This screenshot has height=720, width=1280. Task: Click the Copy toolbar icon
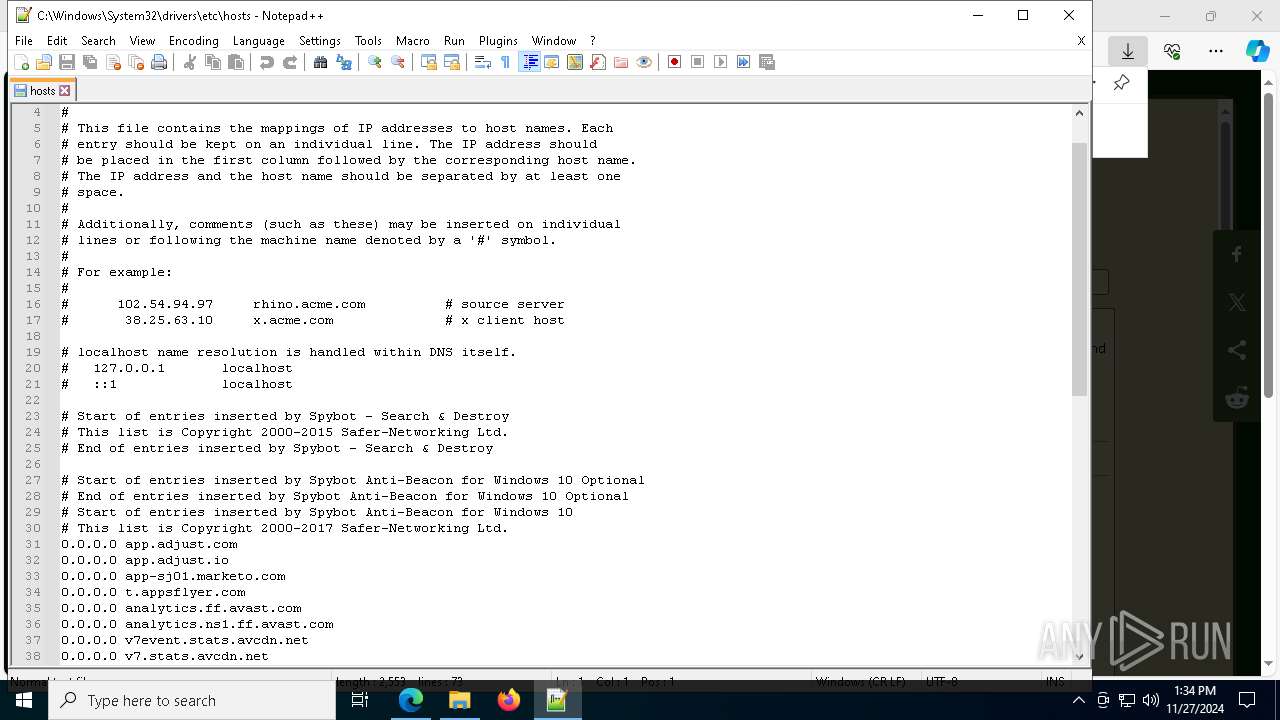[x=213, y=62]
